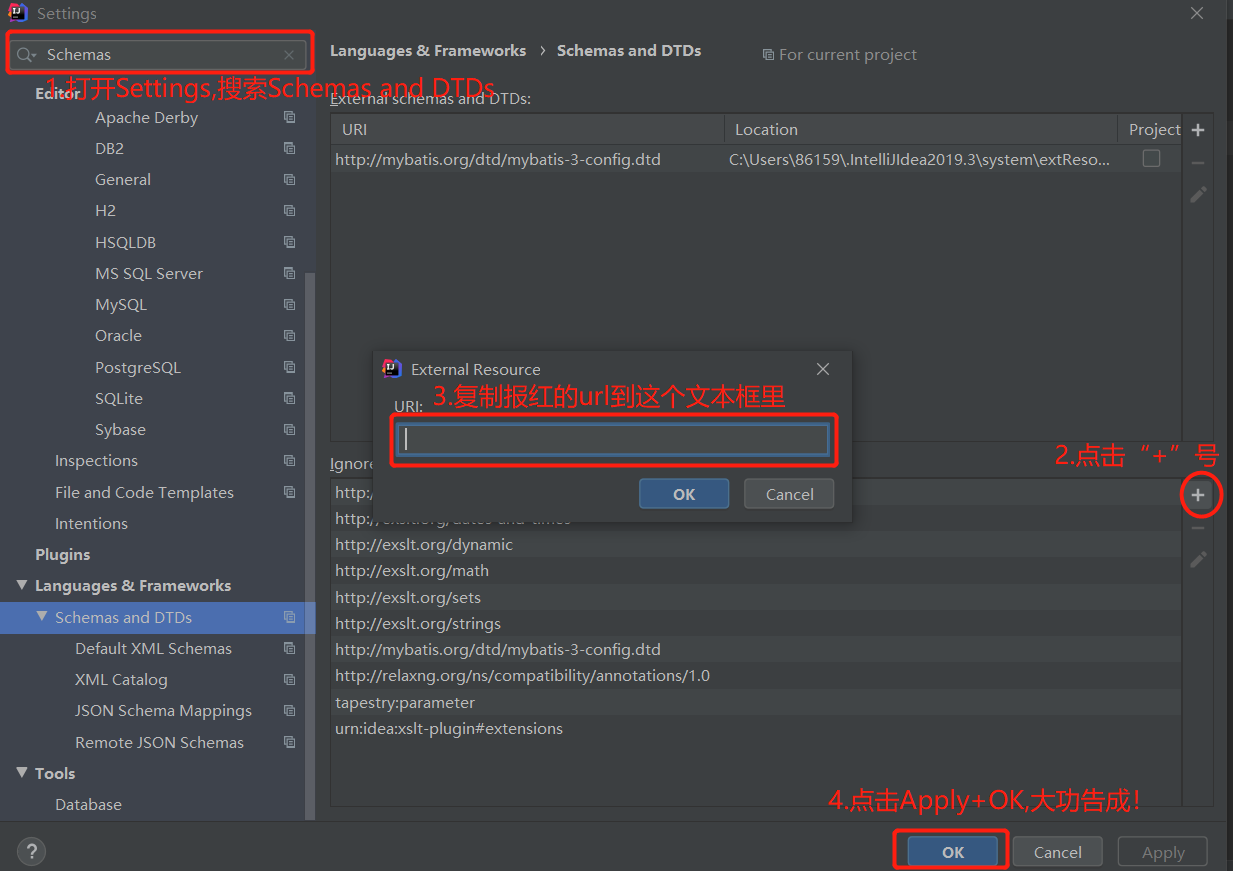Focus the URI text field
The height and width of the screenshot is (871, 1233).
613,439
